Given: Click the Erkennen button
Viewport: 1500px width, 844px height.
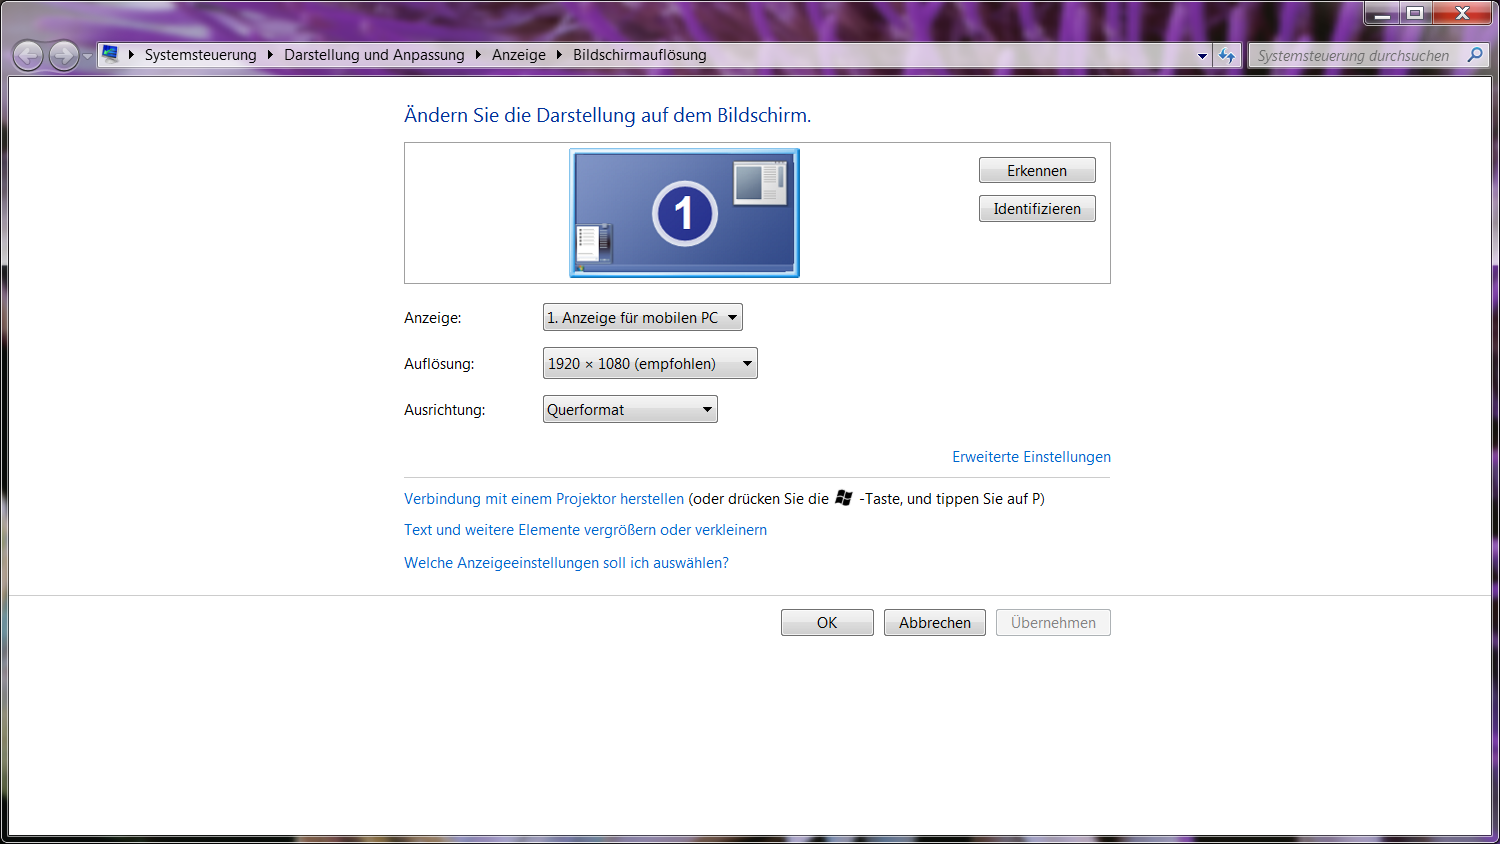Looking at the screenshot, I should click(1037, 171).
